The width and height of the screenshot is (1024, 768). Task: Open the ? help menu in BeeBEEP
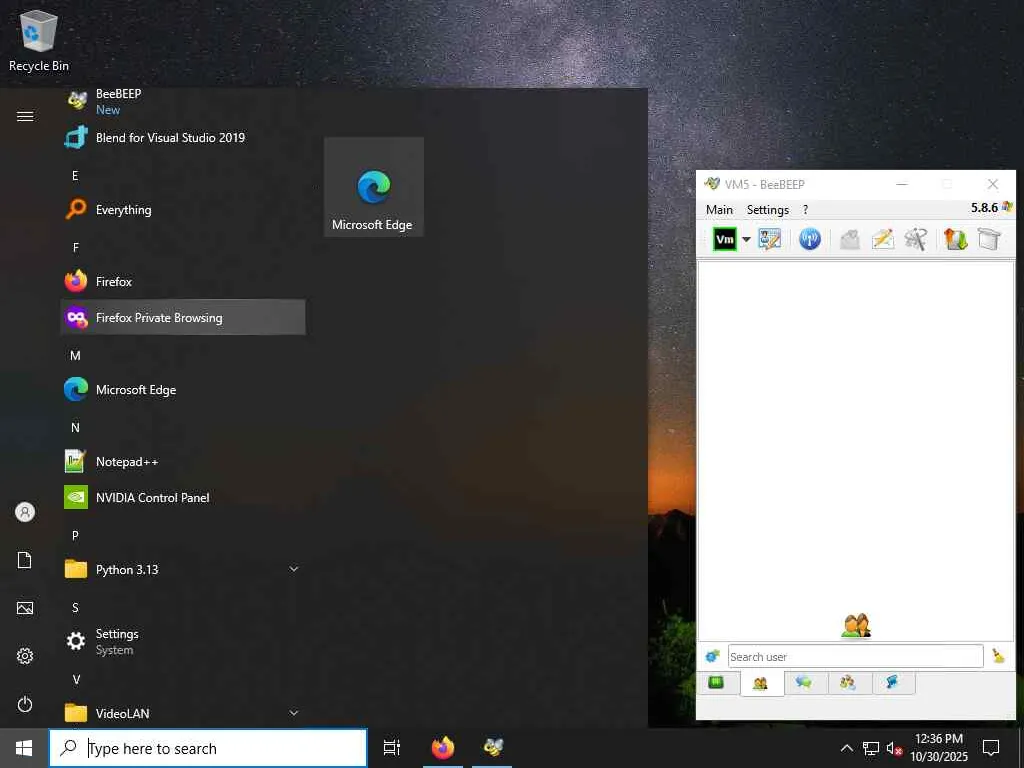pyautogui.click(x=805, y=210)
